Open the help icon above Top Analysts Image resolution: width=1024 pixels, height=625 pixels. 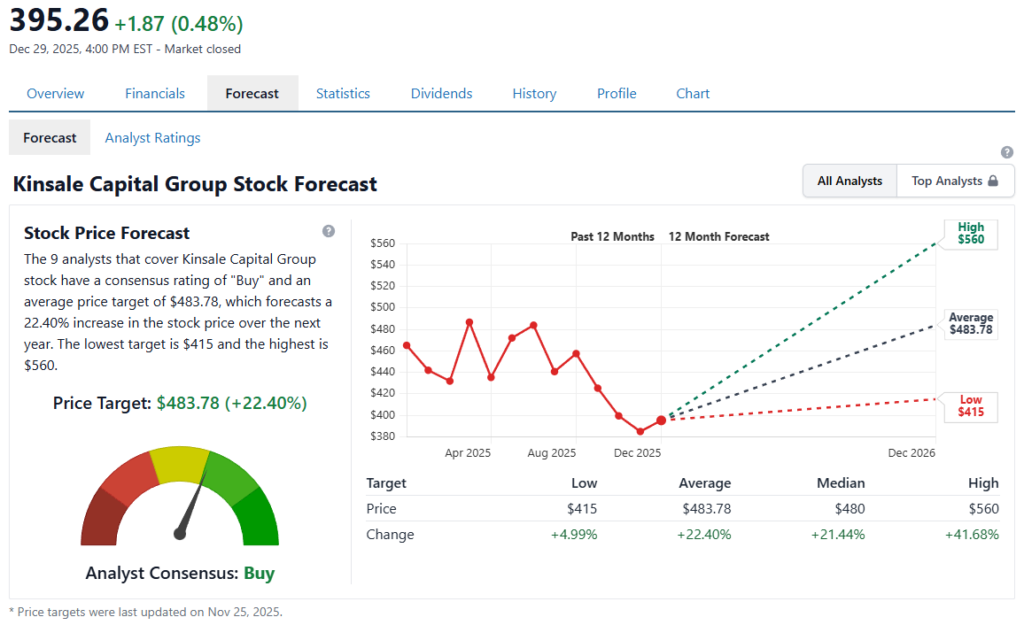[1006, 152]
